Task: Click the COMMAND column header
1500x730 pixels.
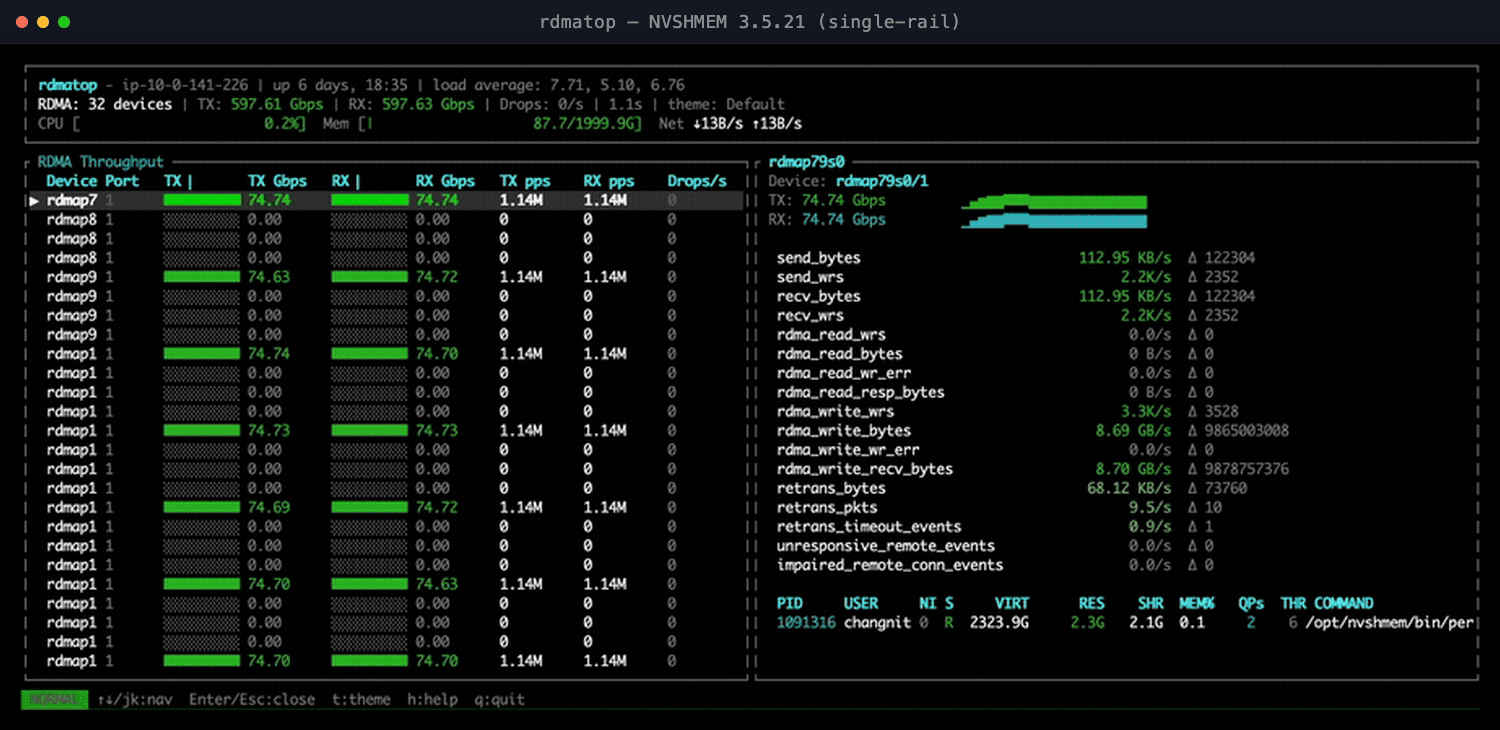Action: [x=1343, y=603]
